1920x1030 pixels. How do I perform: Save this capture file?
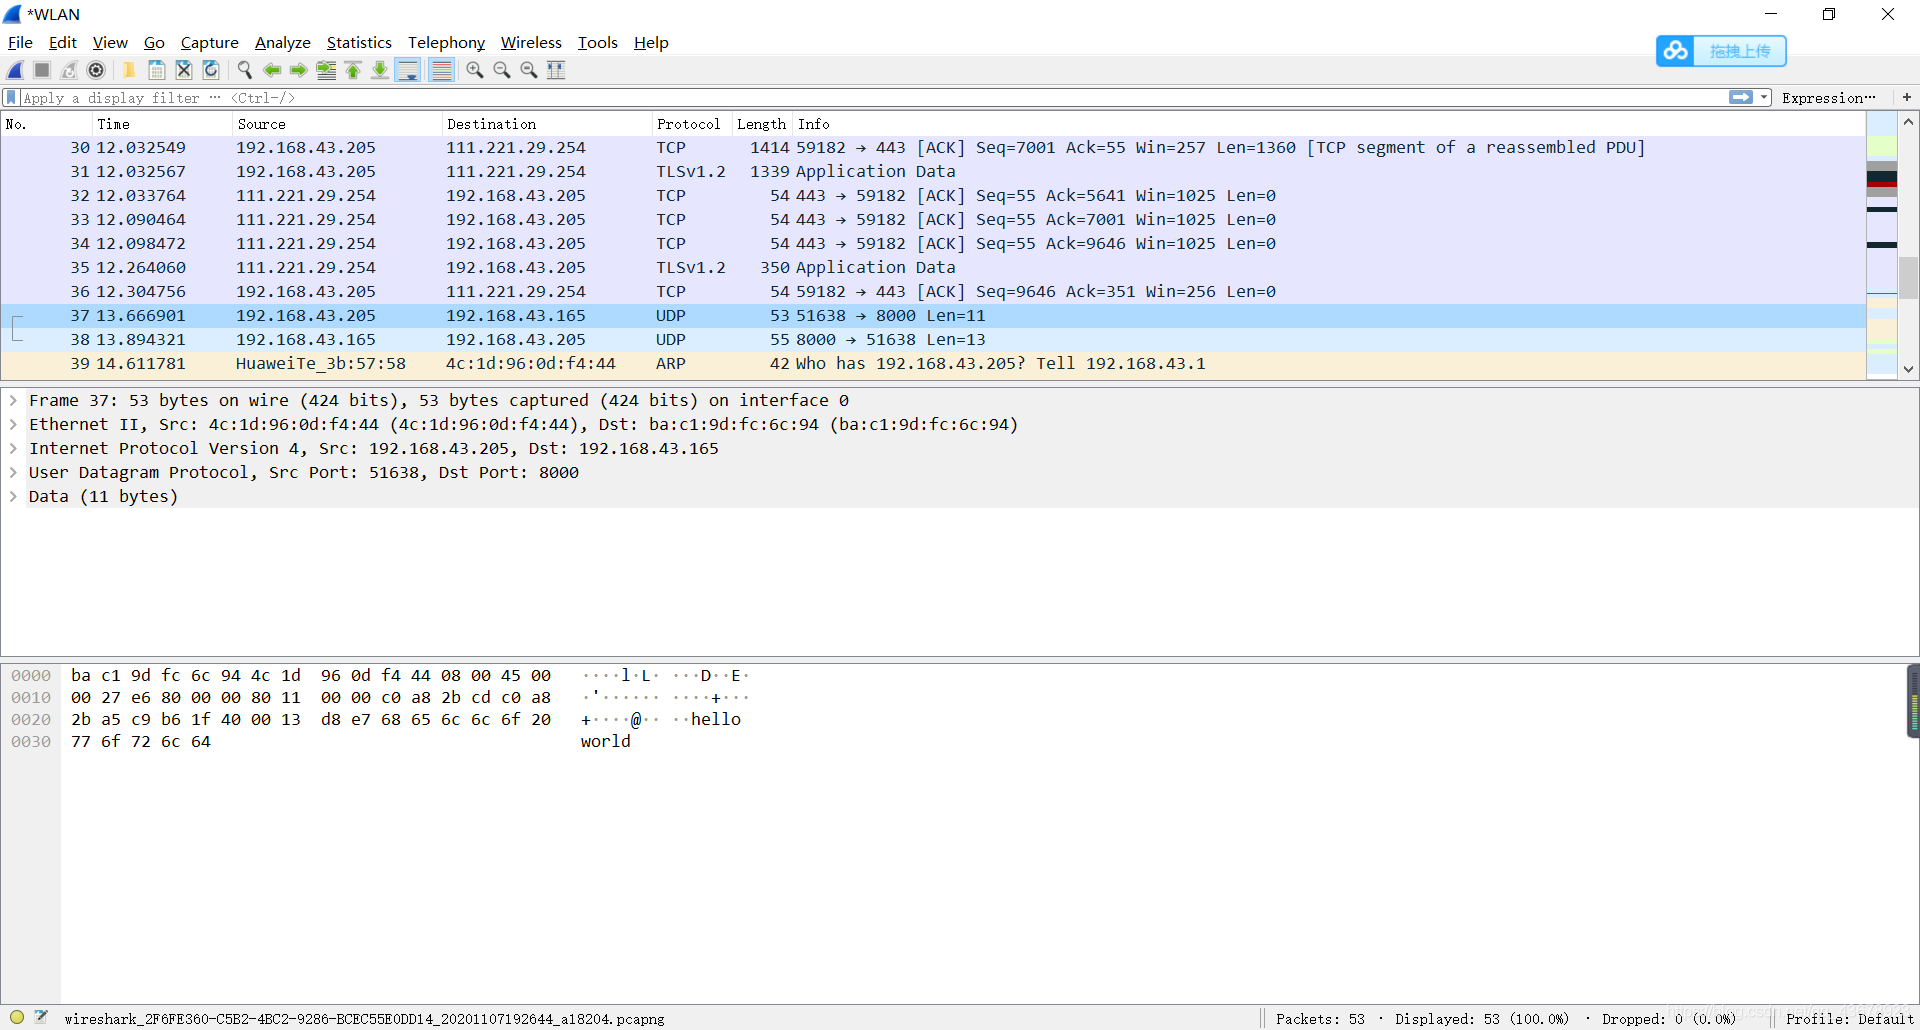tap(157, 70)
